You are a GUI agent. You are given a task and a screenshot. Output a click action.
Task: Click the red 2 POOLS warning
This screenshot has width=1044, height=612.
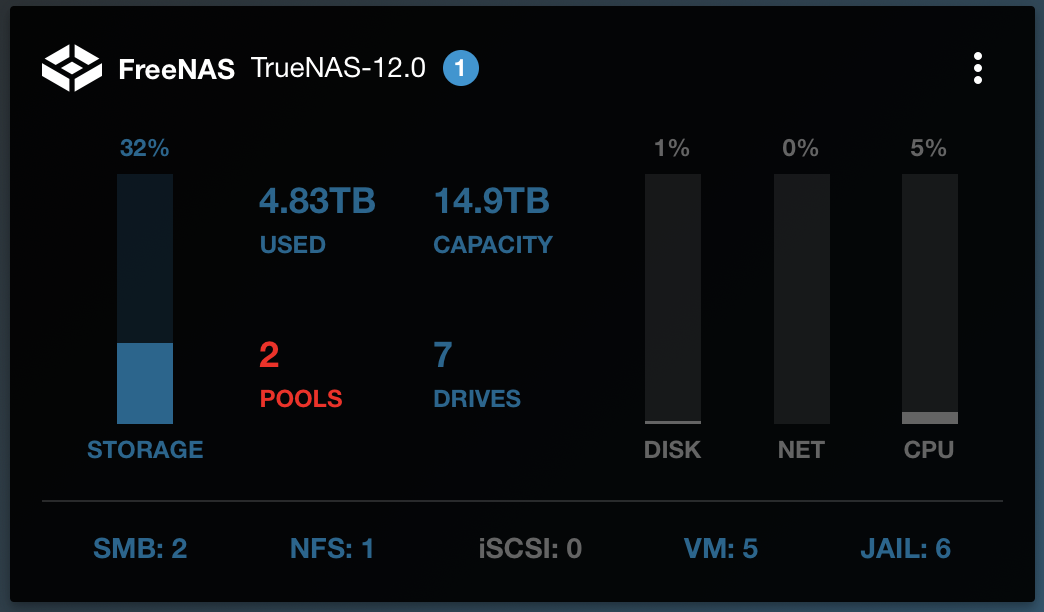point(301,374)
